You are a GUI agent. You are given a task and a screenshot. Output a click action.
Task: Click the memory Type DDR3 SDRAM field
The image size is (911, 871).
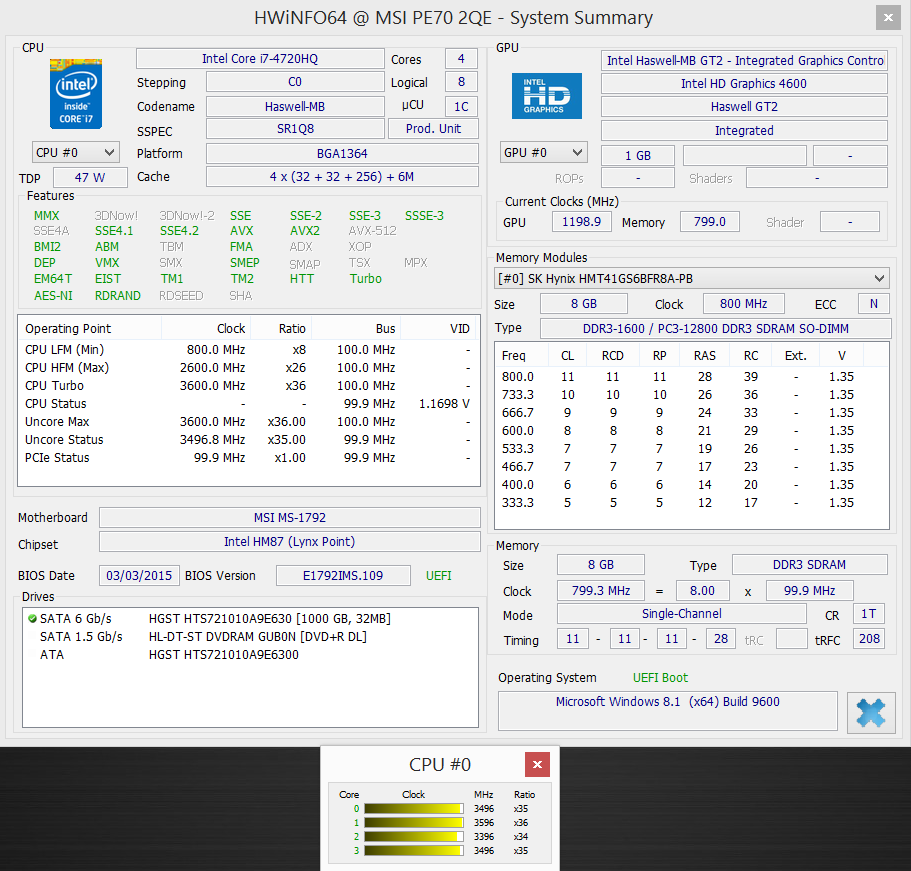click(x=809, y=564)
